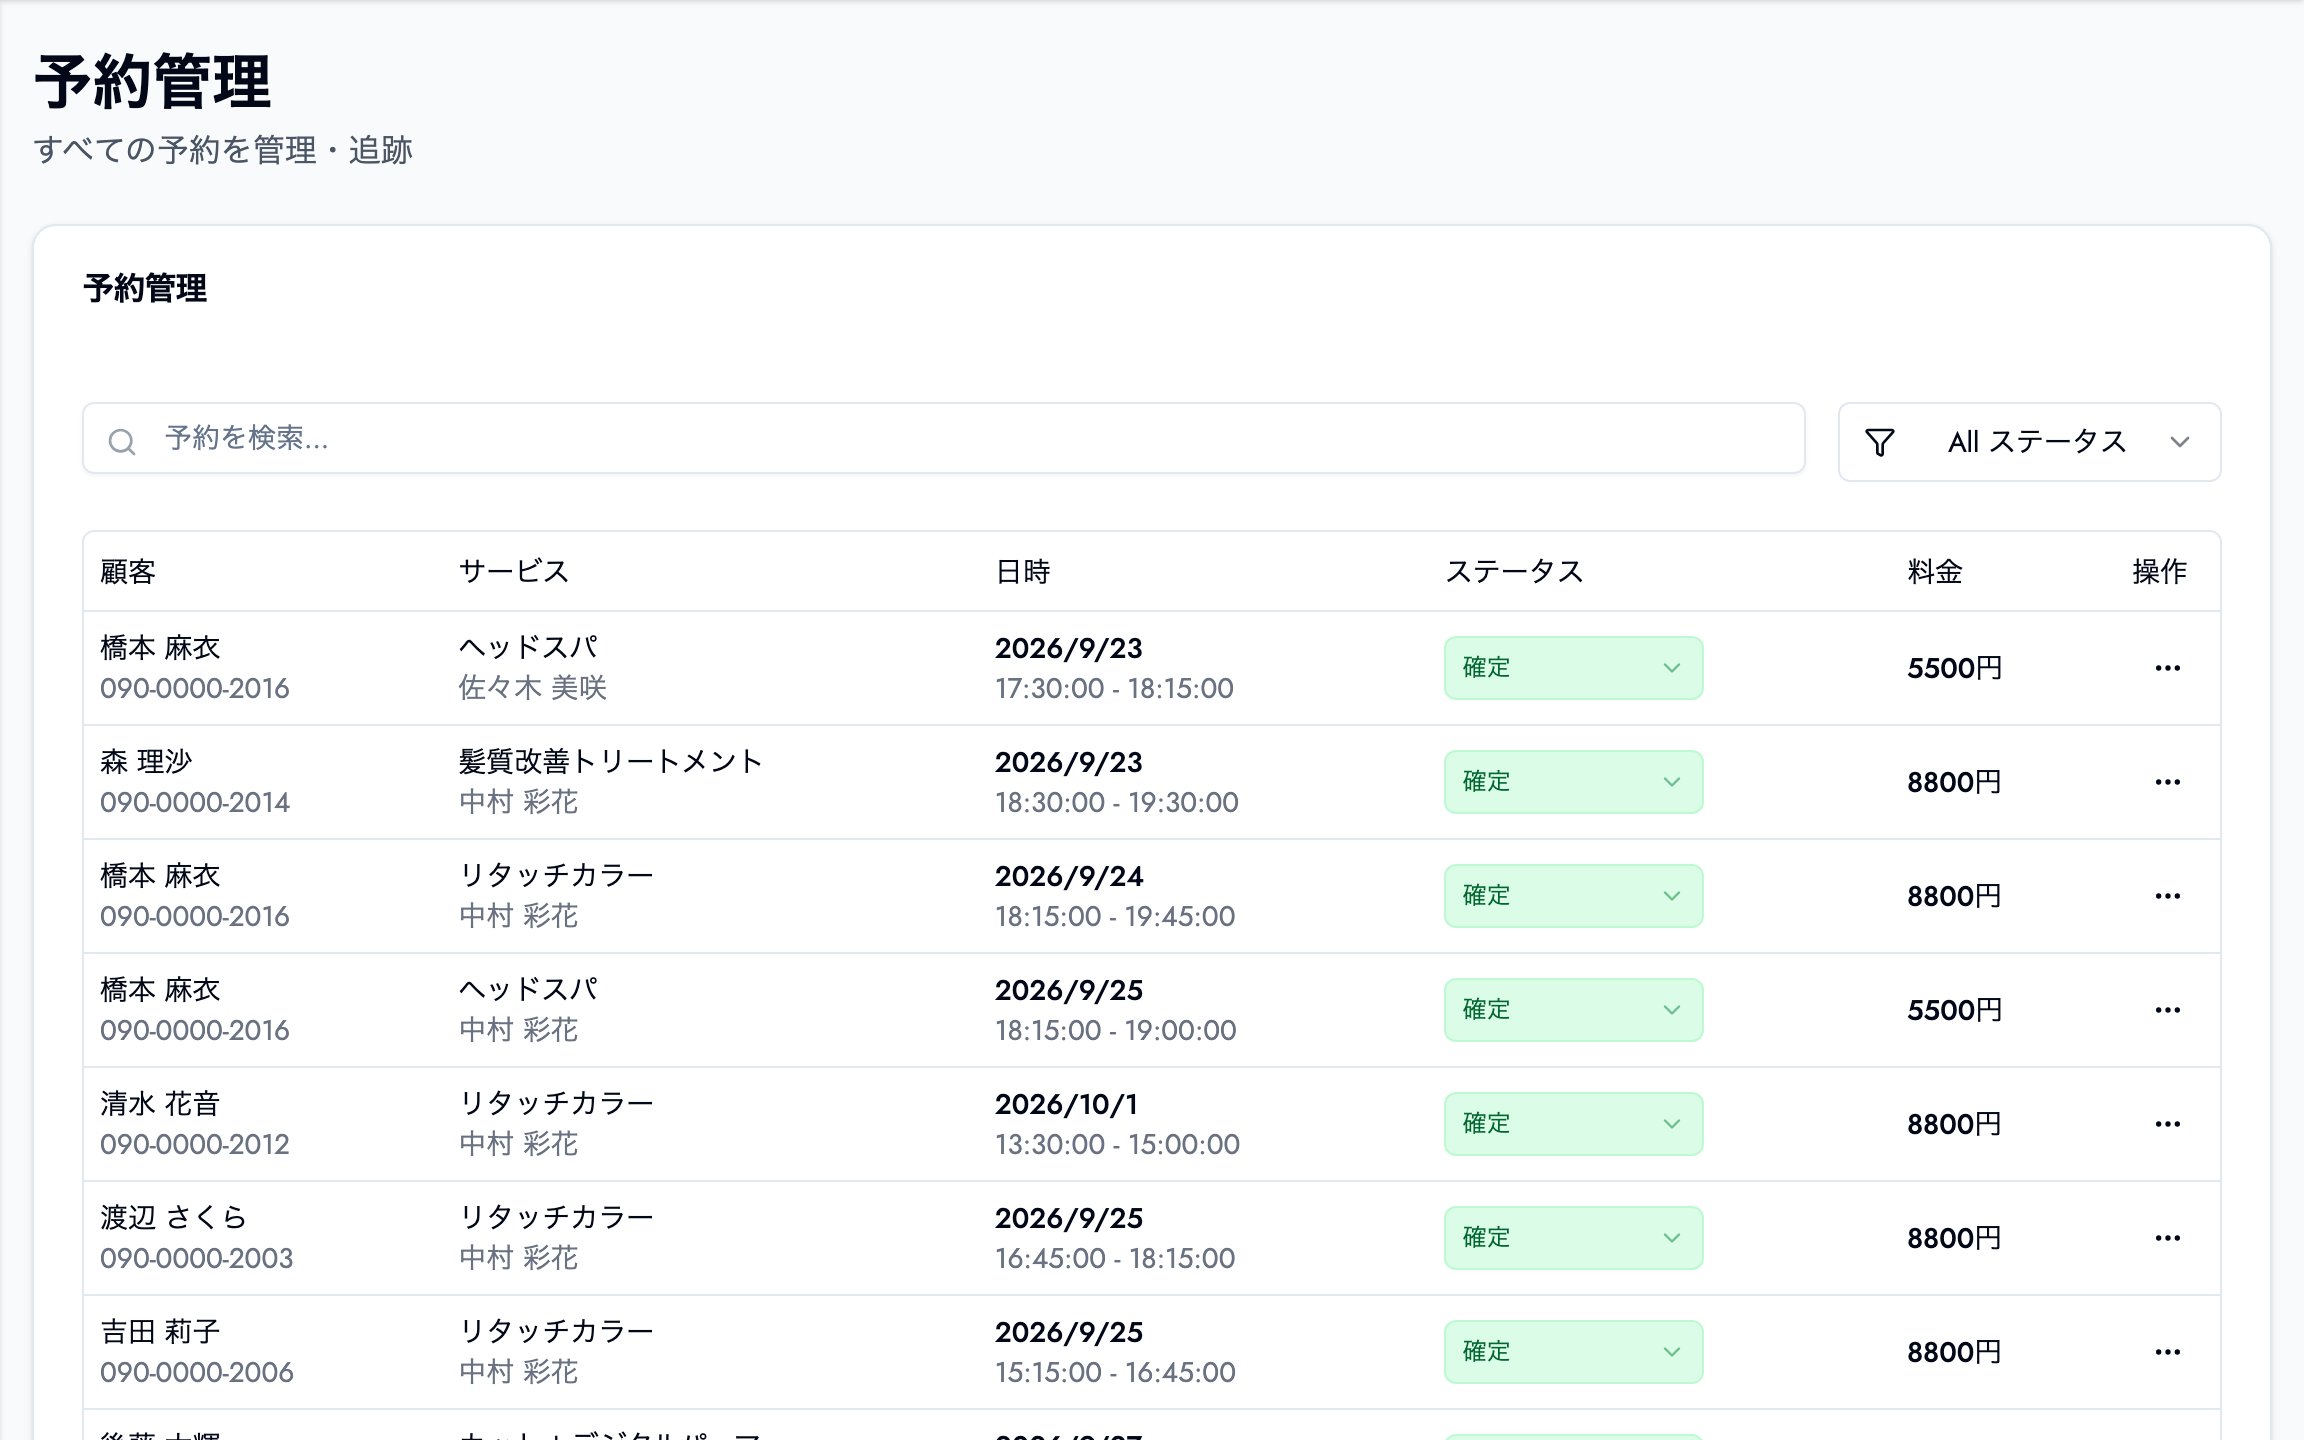The width and height of the screenshot is (2304, 1440).
Task: Click date 2026/10/1
Action: pyautogui.click(x=1066, y=1104)
